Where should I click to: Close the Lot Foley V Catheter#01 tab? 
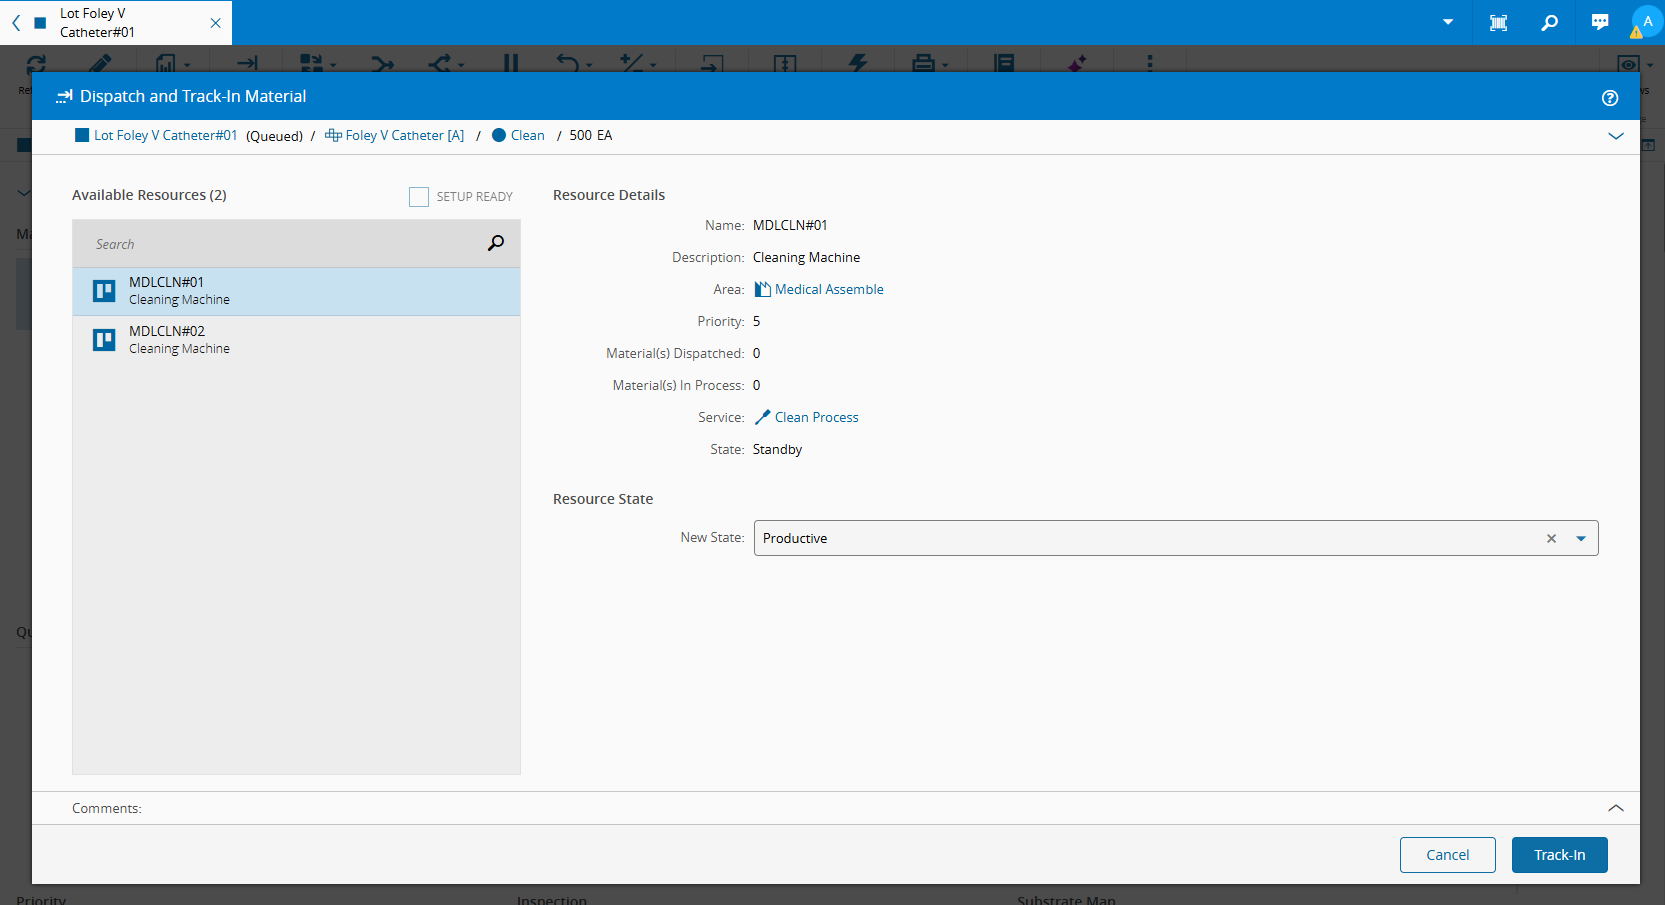[x=215, y=23]
